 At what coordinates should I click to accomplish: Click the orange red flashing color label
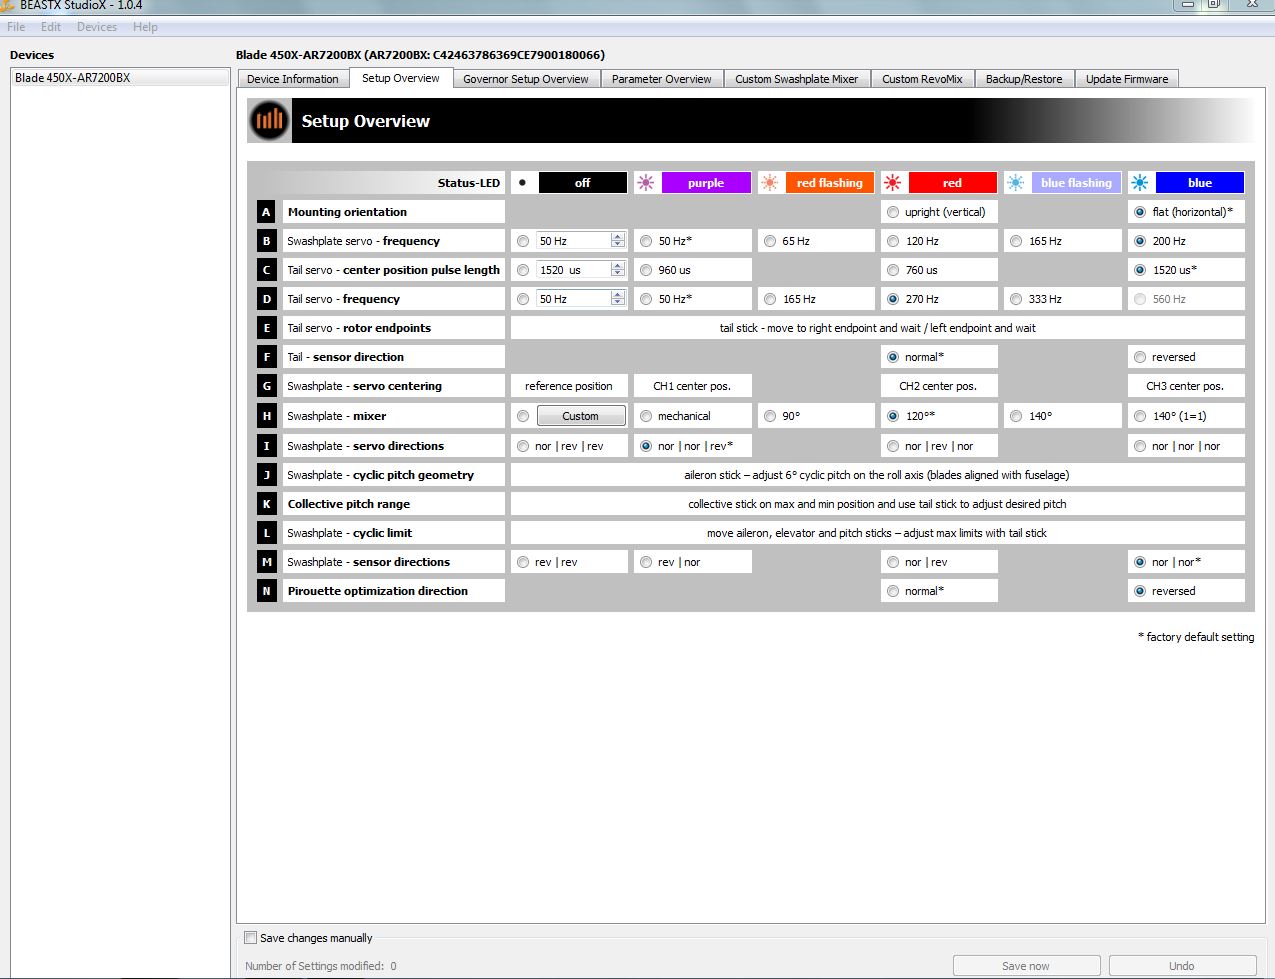[830, 183]
